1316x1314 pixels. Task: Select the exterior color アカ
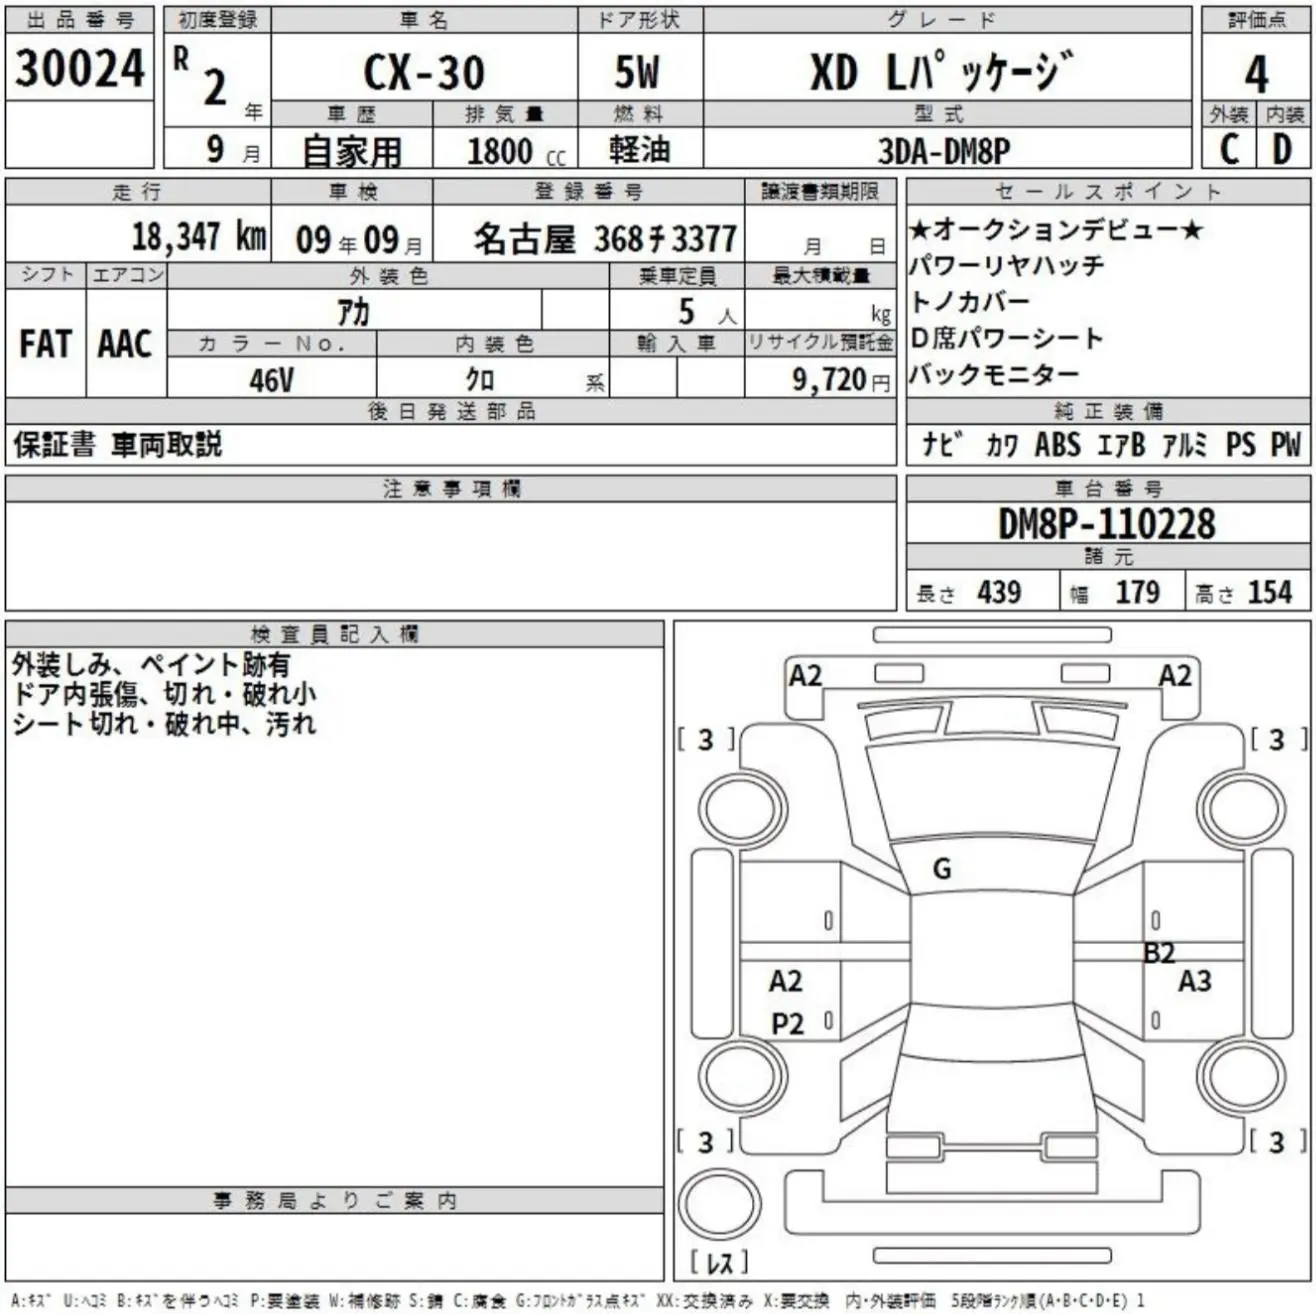point(354,312)
